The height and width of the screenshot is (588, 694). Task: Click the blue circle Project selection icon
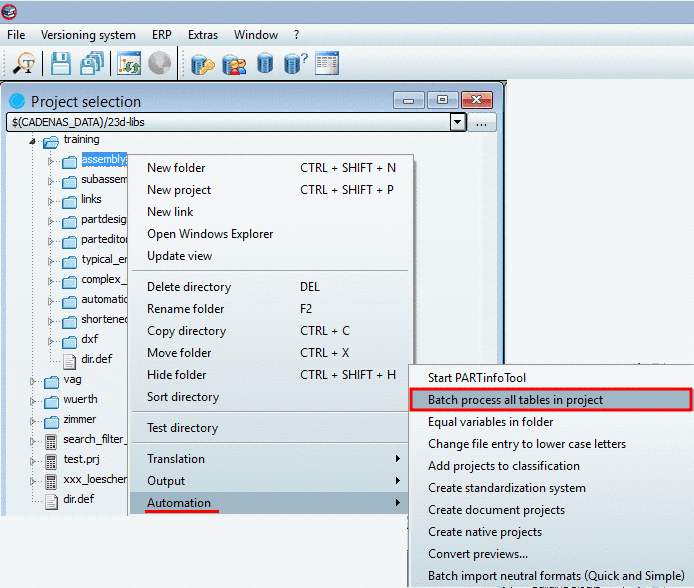point(17,101)
